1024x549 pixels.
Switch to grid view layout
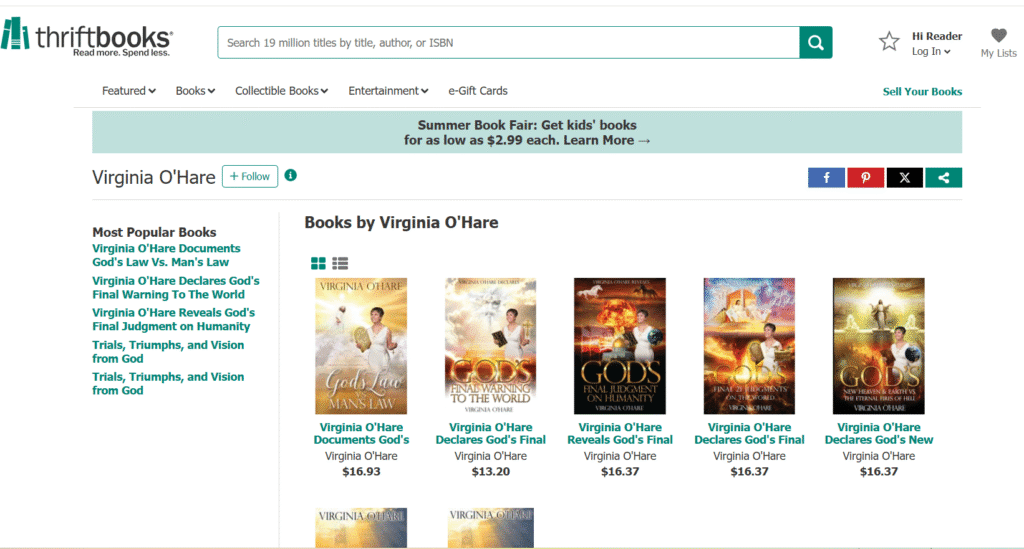pos(318,263)
